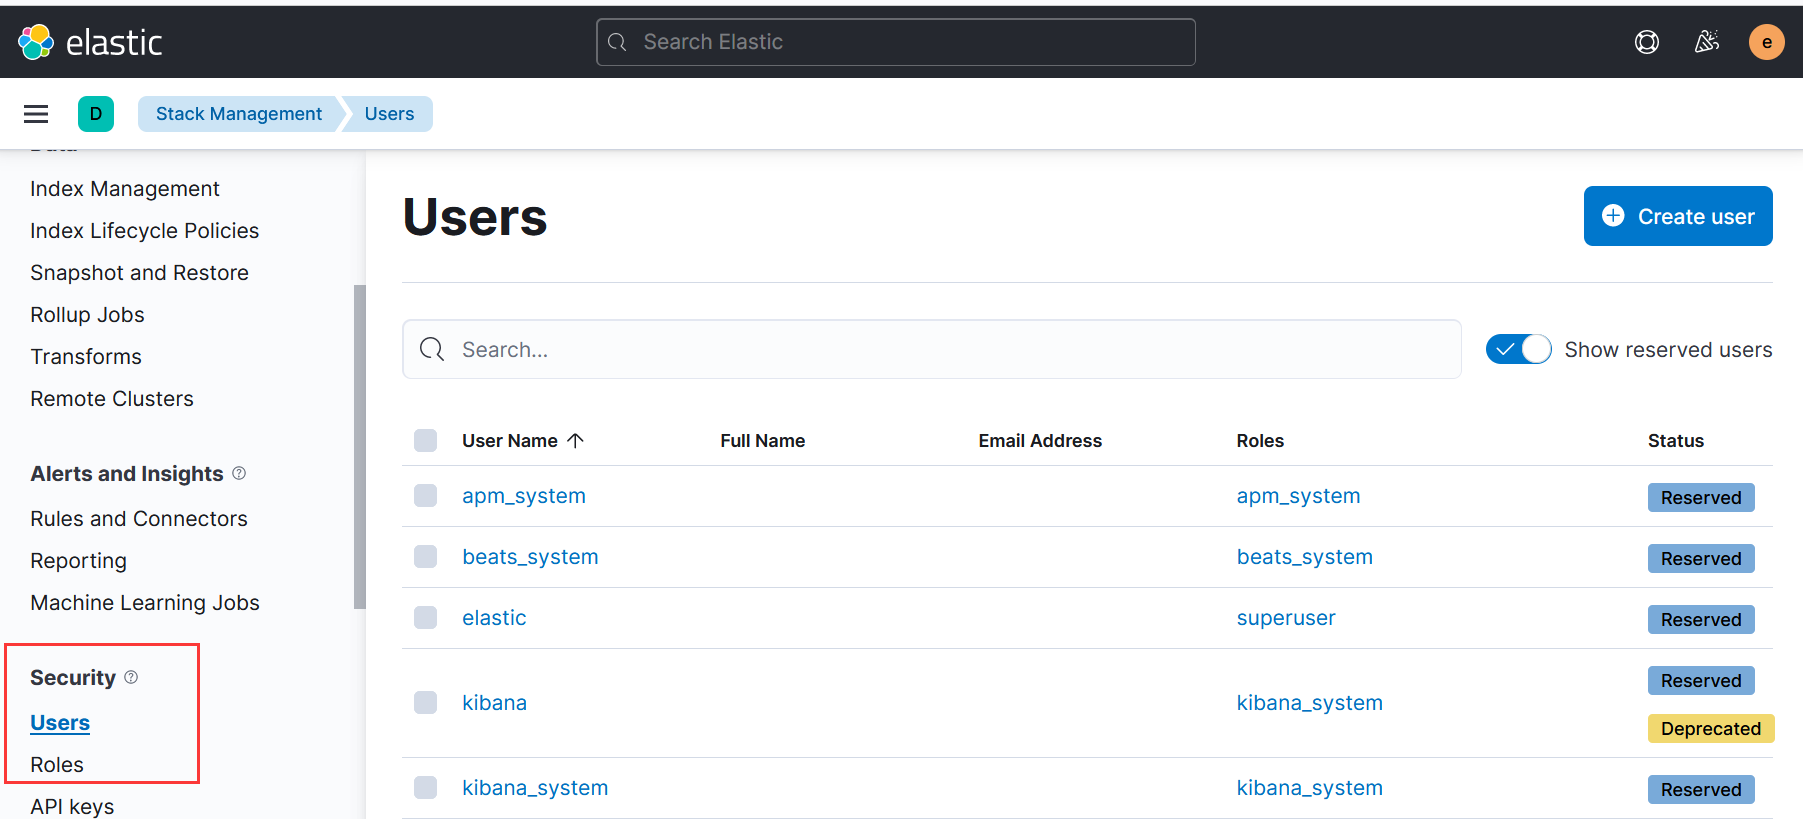Click the Stack Management breadcrumb
This screenshot has width=1803, height=819.
[x=239, y=114]
